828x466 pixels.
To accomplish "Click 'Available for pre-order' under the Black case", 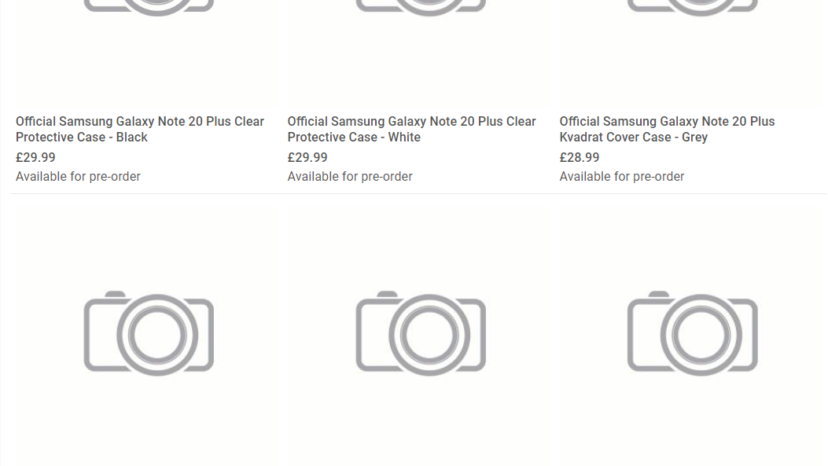I will (x=78, y=177).
